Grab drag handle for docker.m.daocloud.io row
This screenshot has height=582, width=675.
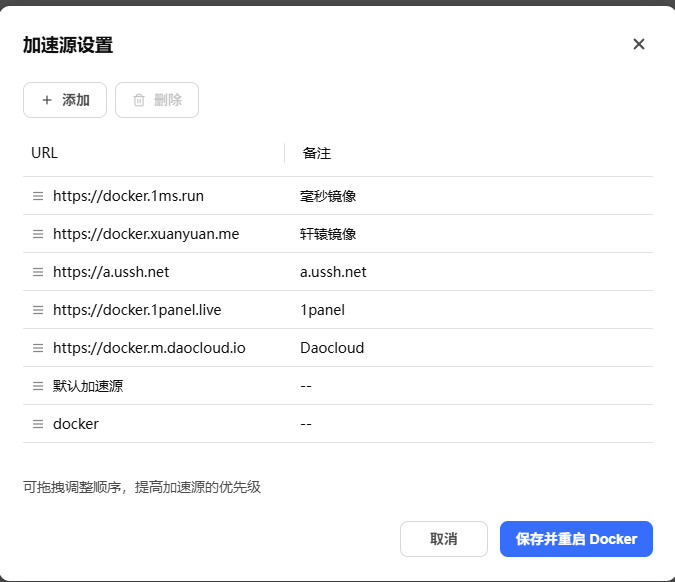[38, 348]
